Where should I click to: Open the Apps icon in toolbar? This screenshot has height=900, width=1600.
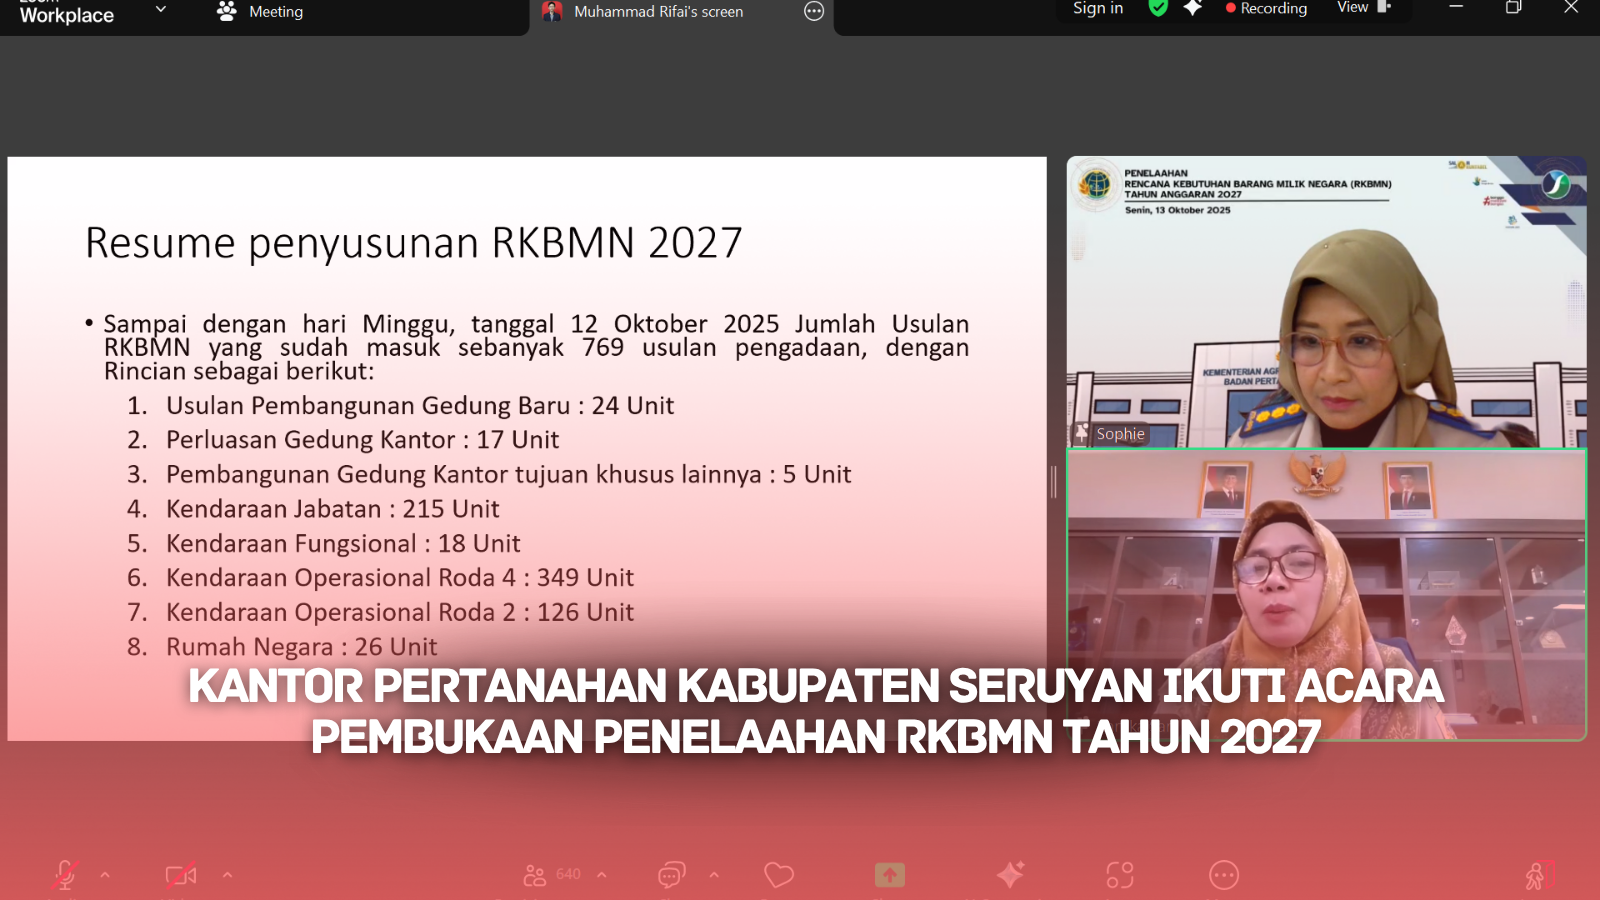pyautogui.click(x=1120, y=875)
